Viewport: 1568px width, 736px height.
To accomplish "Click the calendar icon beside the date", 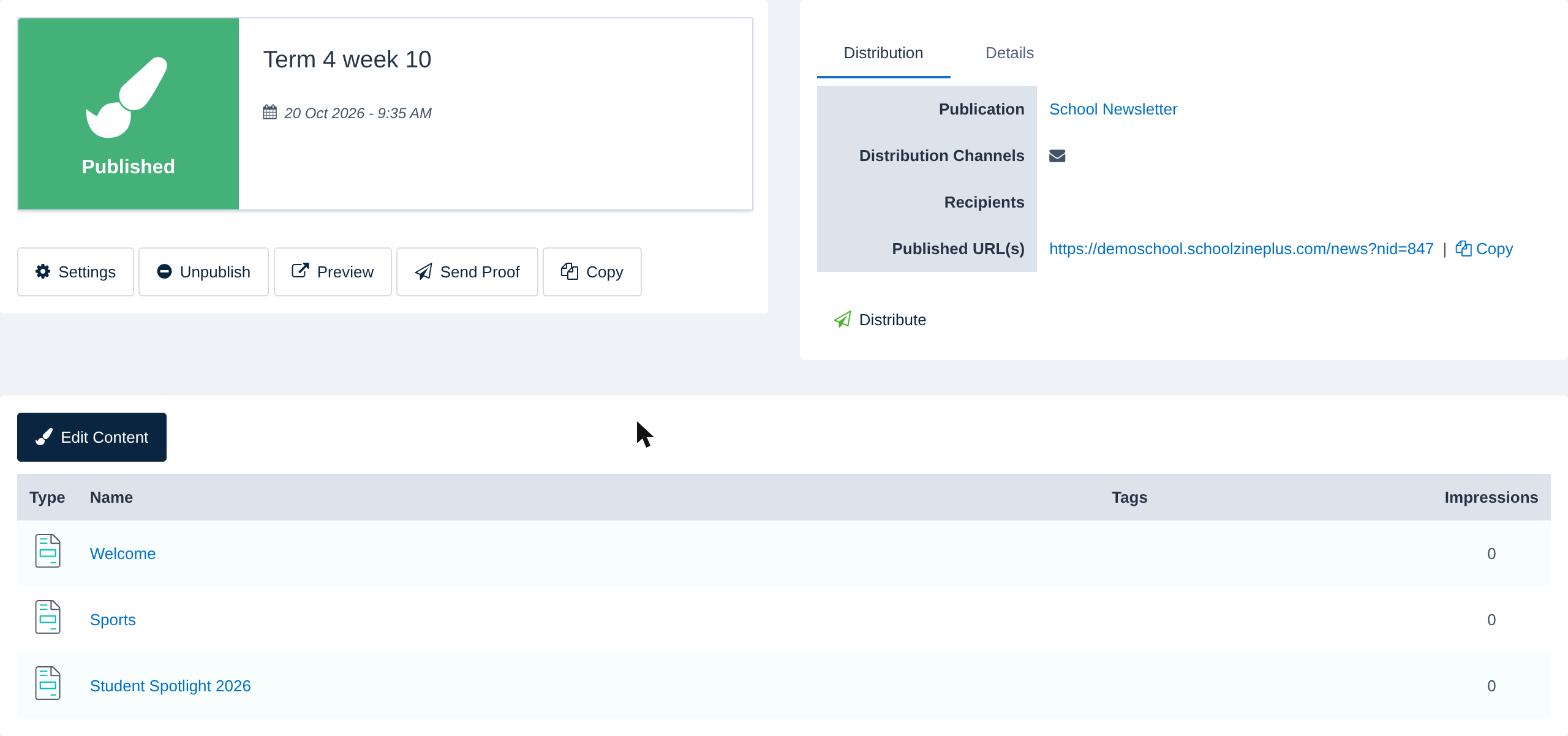I will 270,112.
